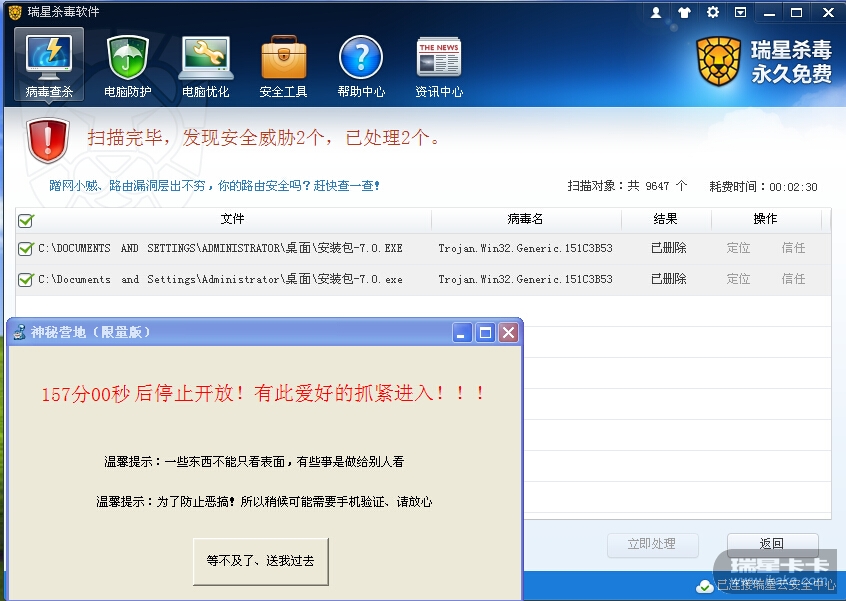Click the 返回 button

772,544
